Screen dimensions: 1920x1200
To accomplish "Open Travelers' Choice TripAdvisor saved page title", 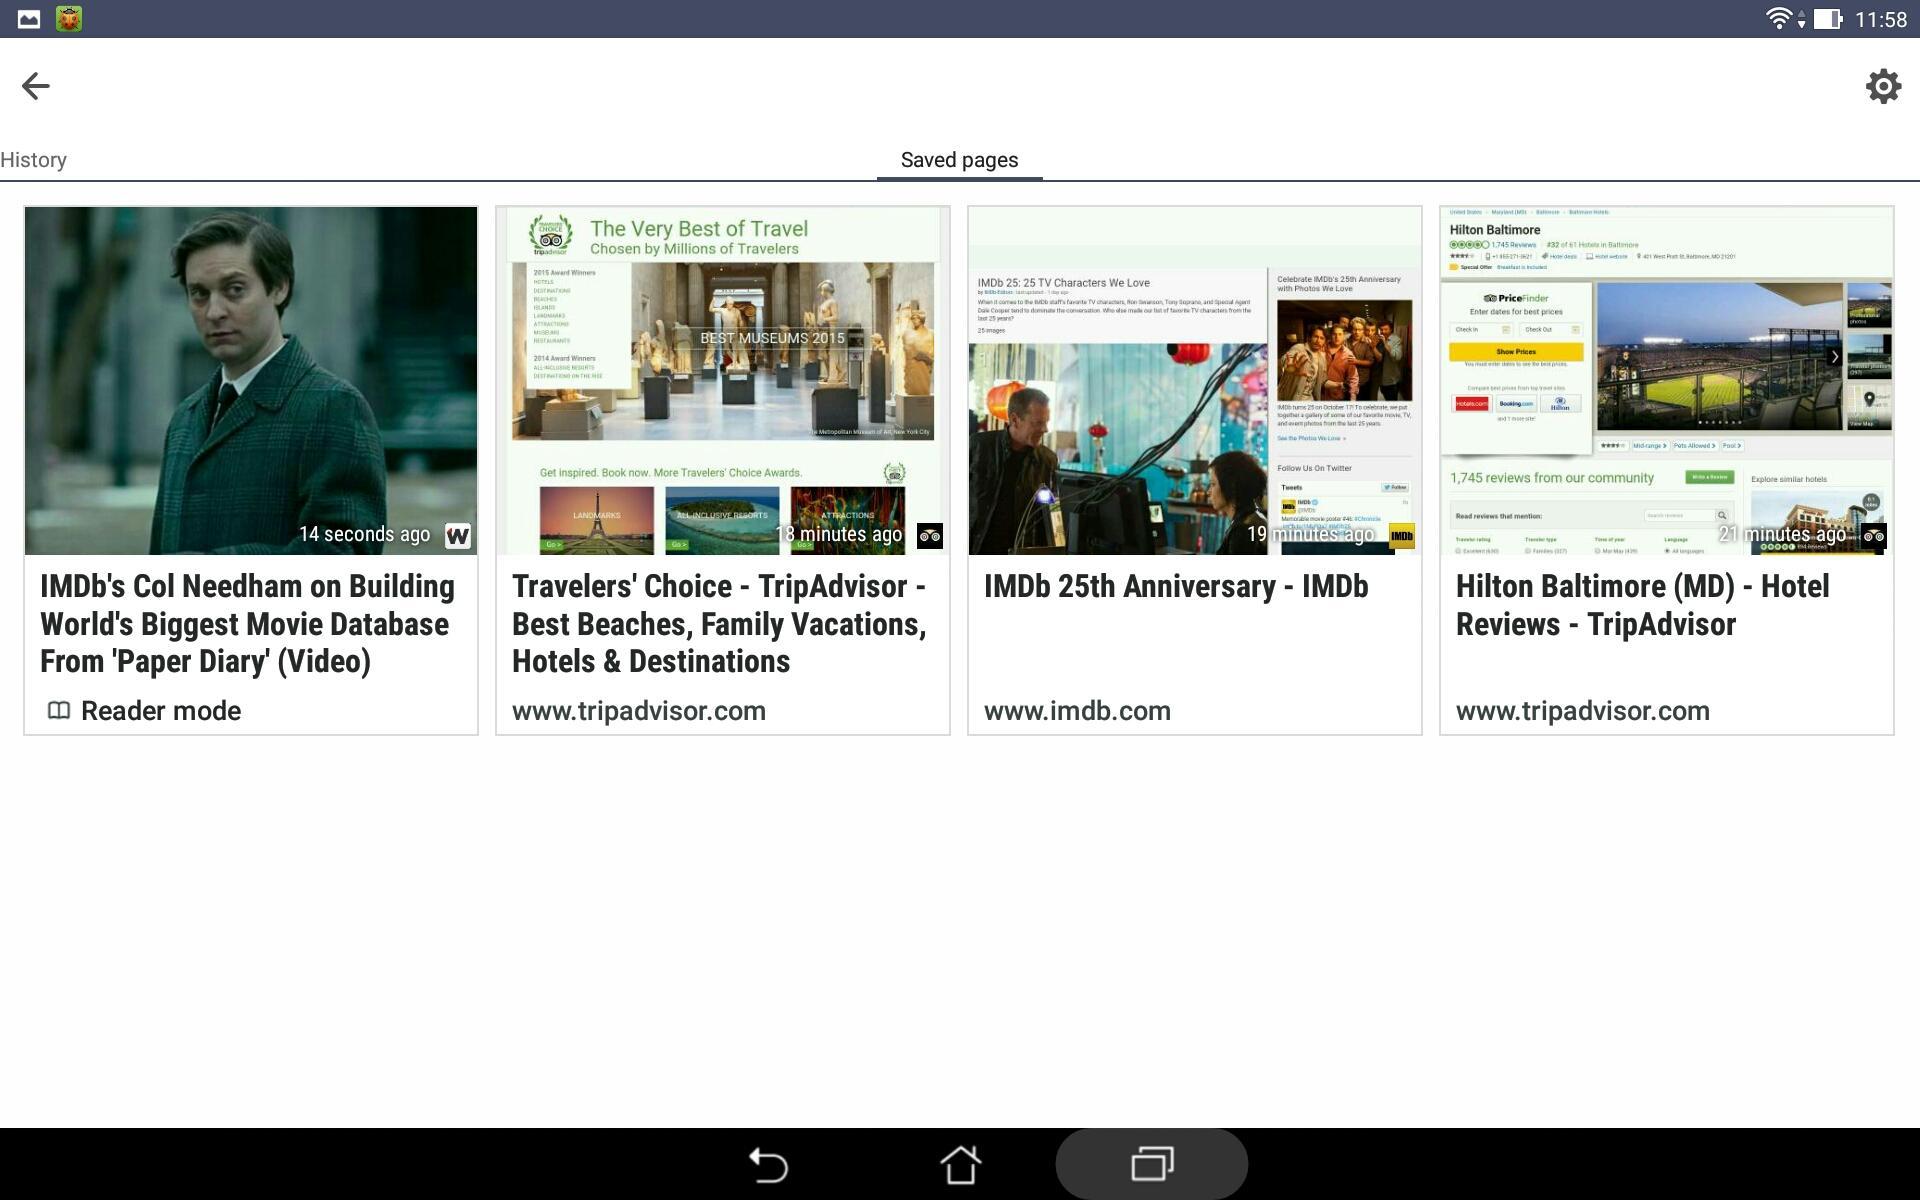I will pyautogui.click(x=719, y=624).
